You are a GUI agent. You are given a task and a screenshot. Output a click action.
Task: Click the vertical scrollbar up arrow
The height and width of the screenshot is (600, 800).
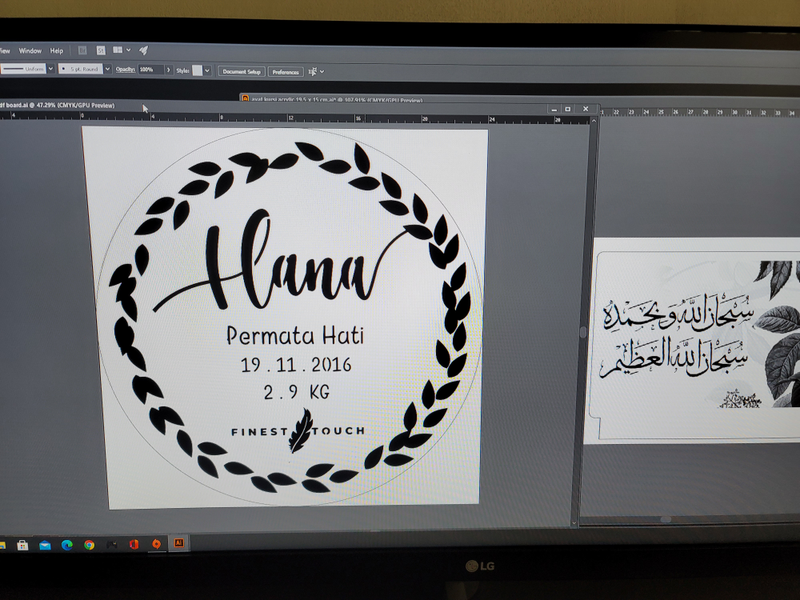[x=593, y=121]
